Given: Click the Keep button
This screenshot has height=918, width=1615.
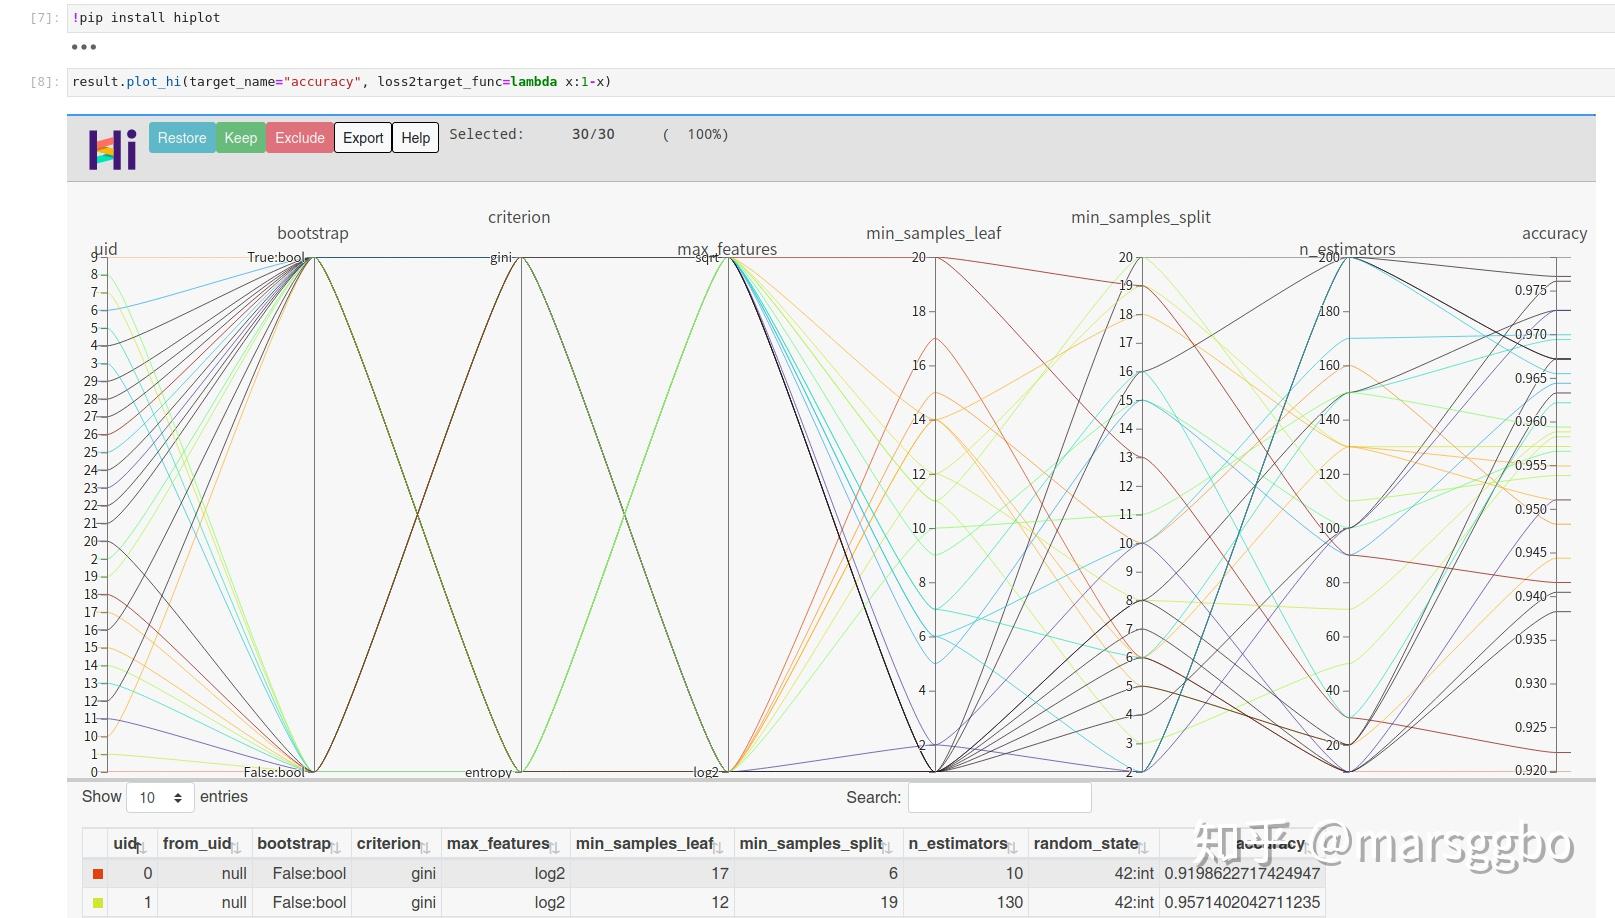Looking at the screenshot, I should click(x=240, y=138).
